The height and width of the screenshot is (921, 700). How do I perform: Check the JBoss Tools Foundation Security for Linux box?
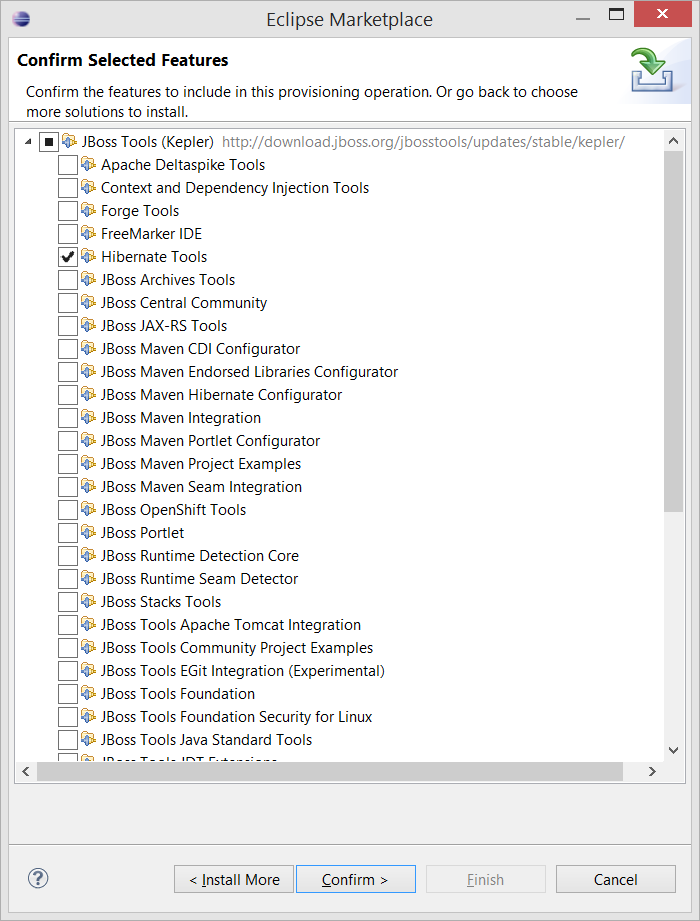tap(68, 717)
